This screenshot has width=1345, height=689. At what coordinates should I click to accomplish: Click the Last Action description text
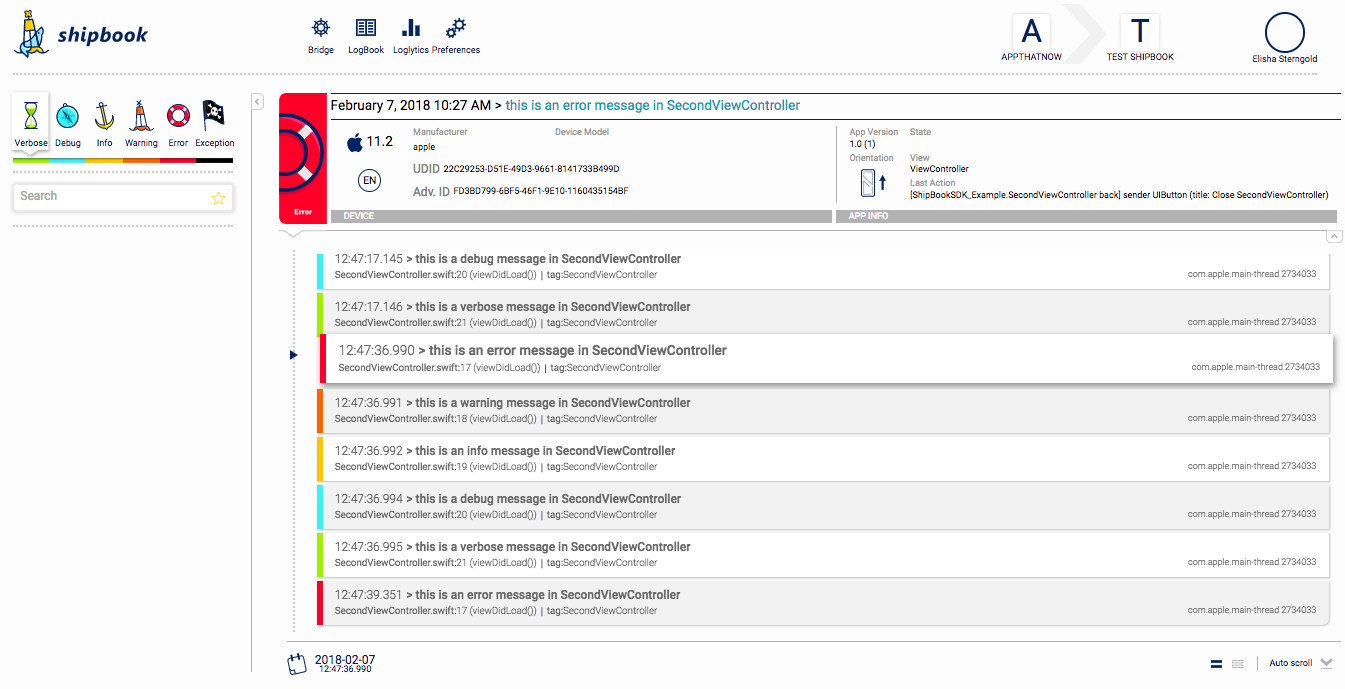[x=1119, y=195]
